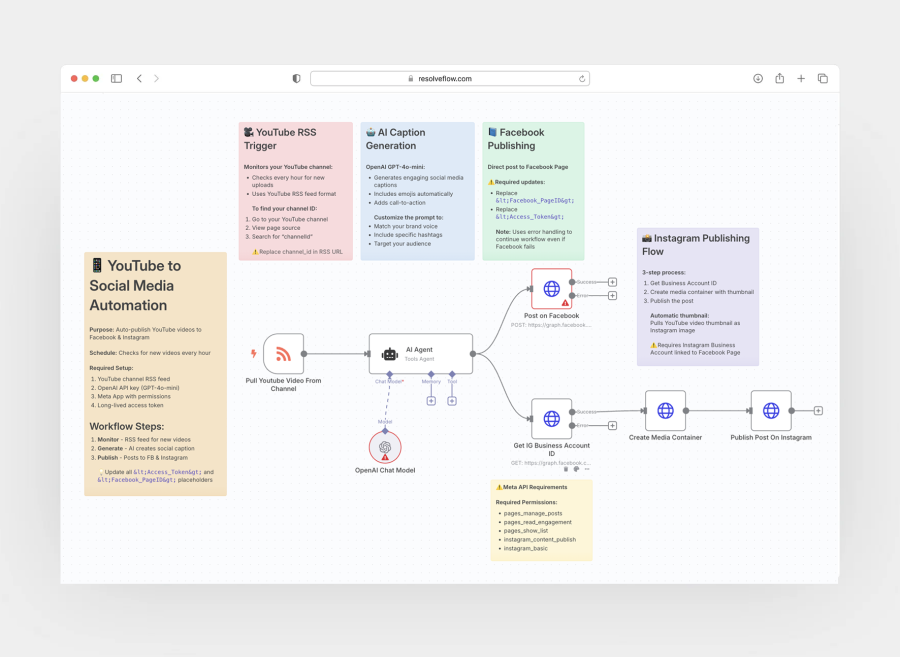Click the 'Pull Youtube Video From Channel' label
The image size is (900, 657).
pos(284,384)
